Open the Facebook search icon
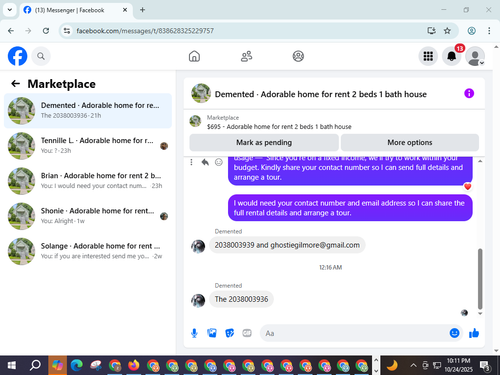Screen dimensions: 500x375 41,56
